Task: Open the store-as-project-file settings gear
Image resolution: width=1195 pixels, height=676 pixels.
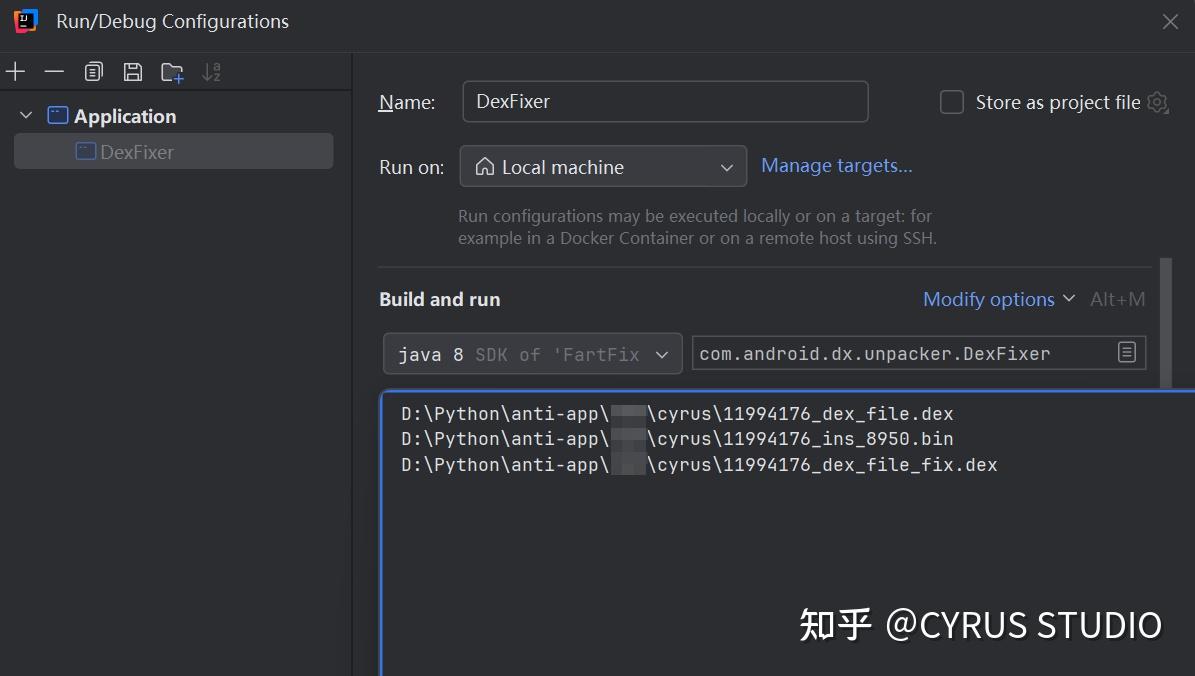Action: [1157, 102]
